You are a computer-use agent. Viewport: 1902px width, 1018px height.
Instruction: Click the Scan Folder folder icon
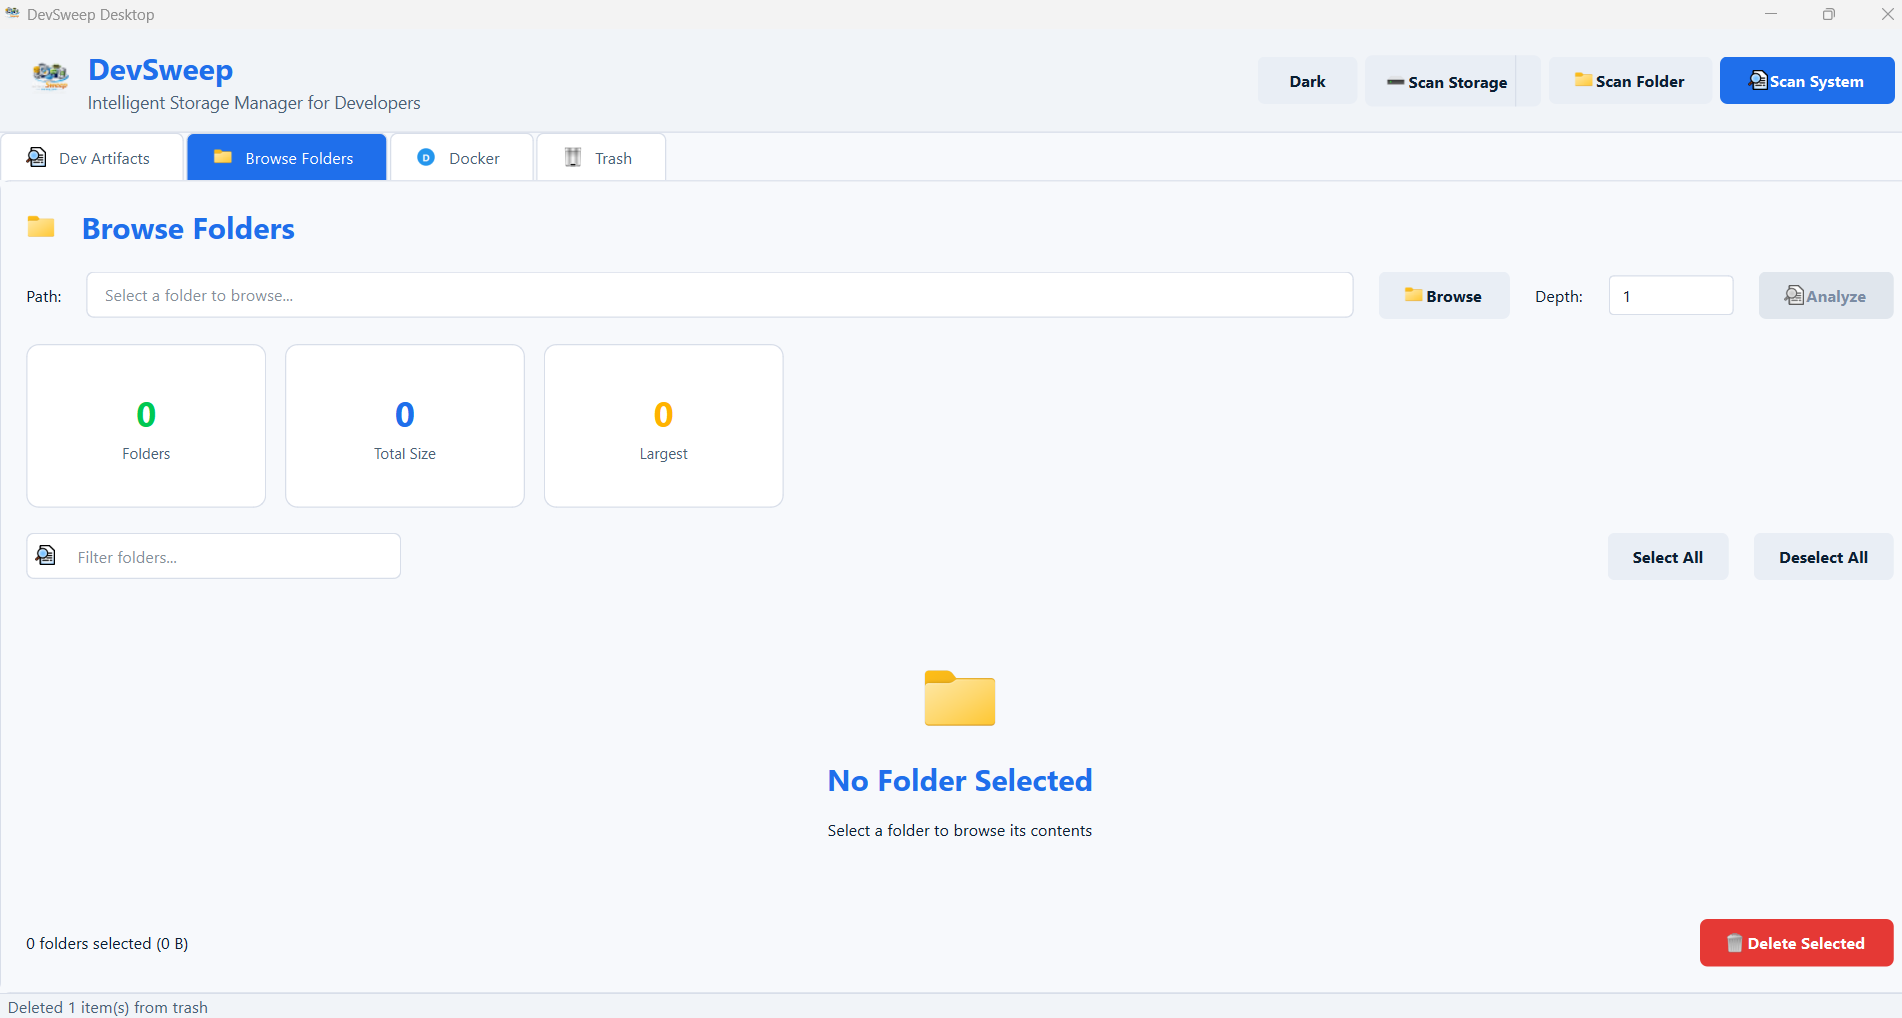1583,79
